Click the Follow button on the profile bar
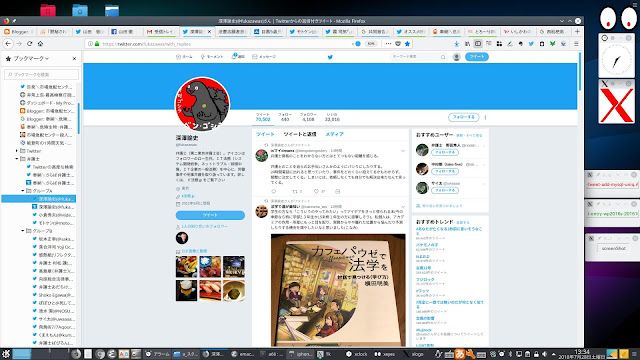 464,117
